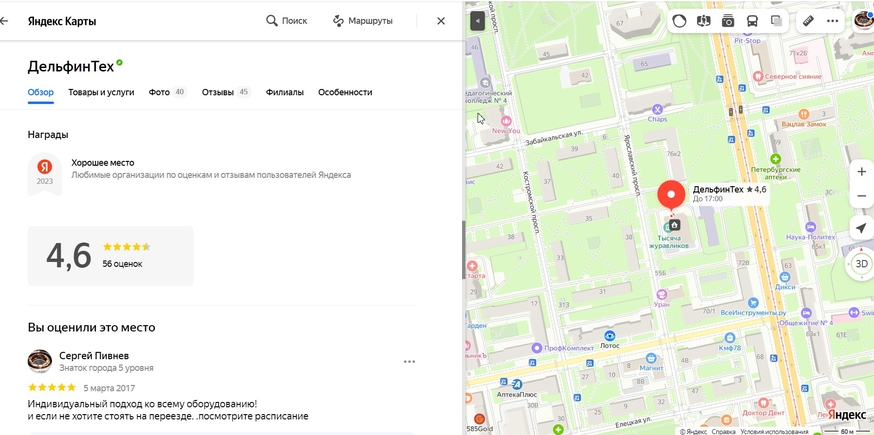
Task: Open Маршруты route planner
Action: click(x=363, y=21)
